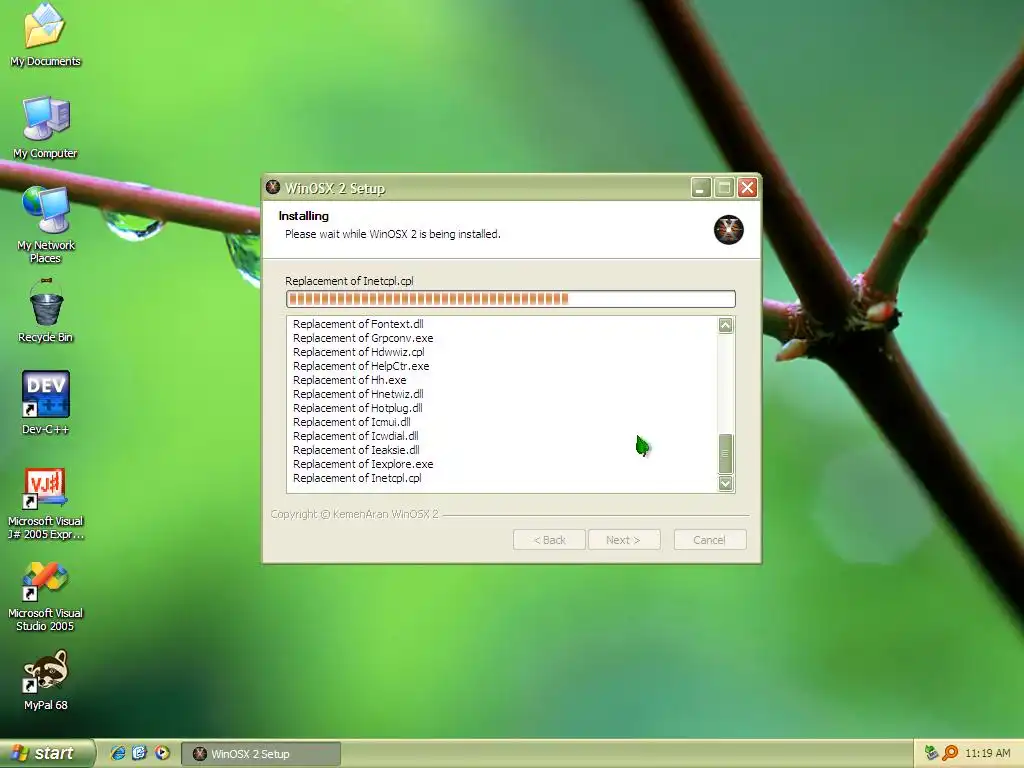
Task: Click the installation progress bar
Action: point(511,299)
